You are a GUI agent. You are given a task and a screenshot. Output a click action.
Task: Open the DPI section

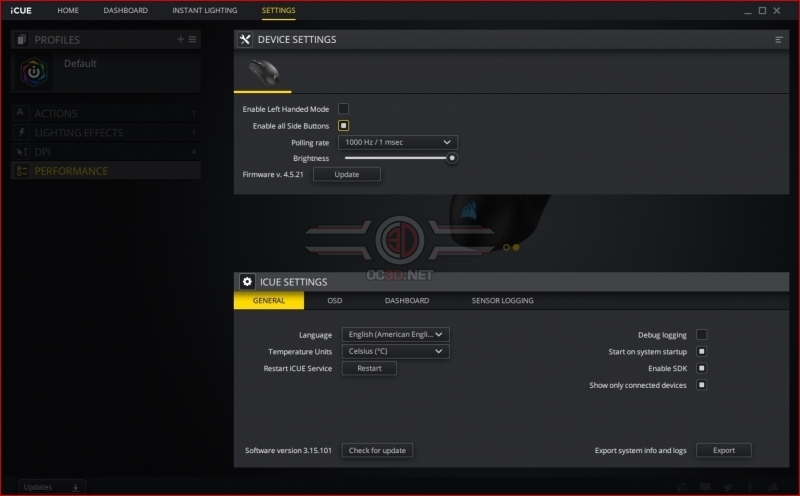(106, 152)
